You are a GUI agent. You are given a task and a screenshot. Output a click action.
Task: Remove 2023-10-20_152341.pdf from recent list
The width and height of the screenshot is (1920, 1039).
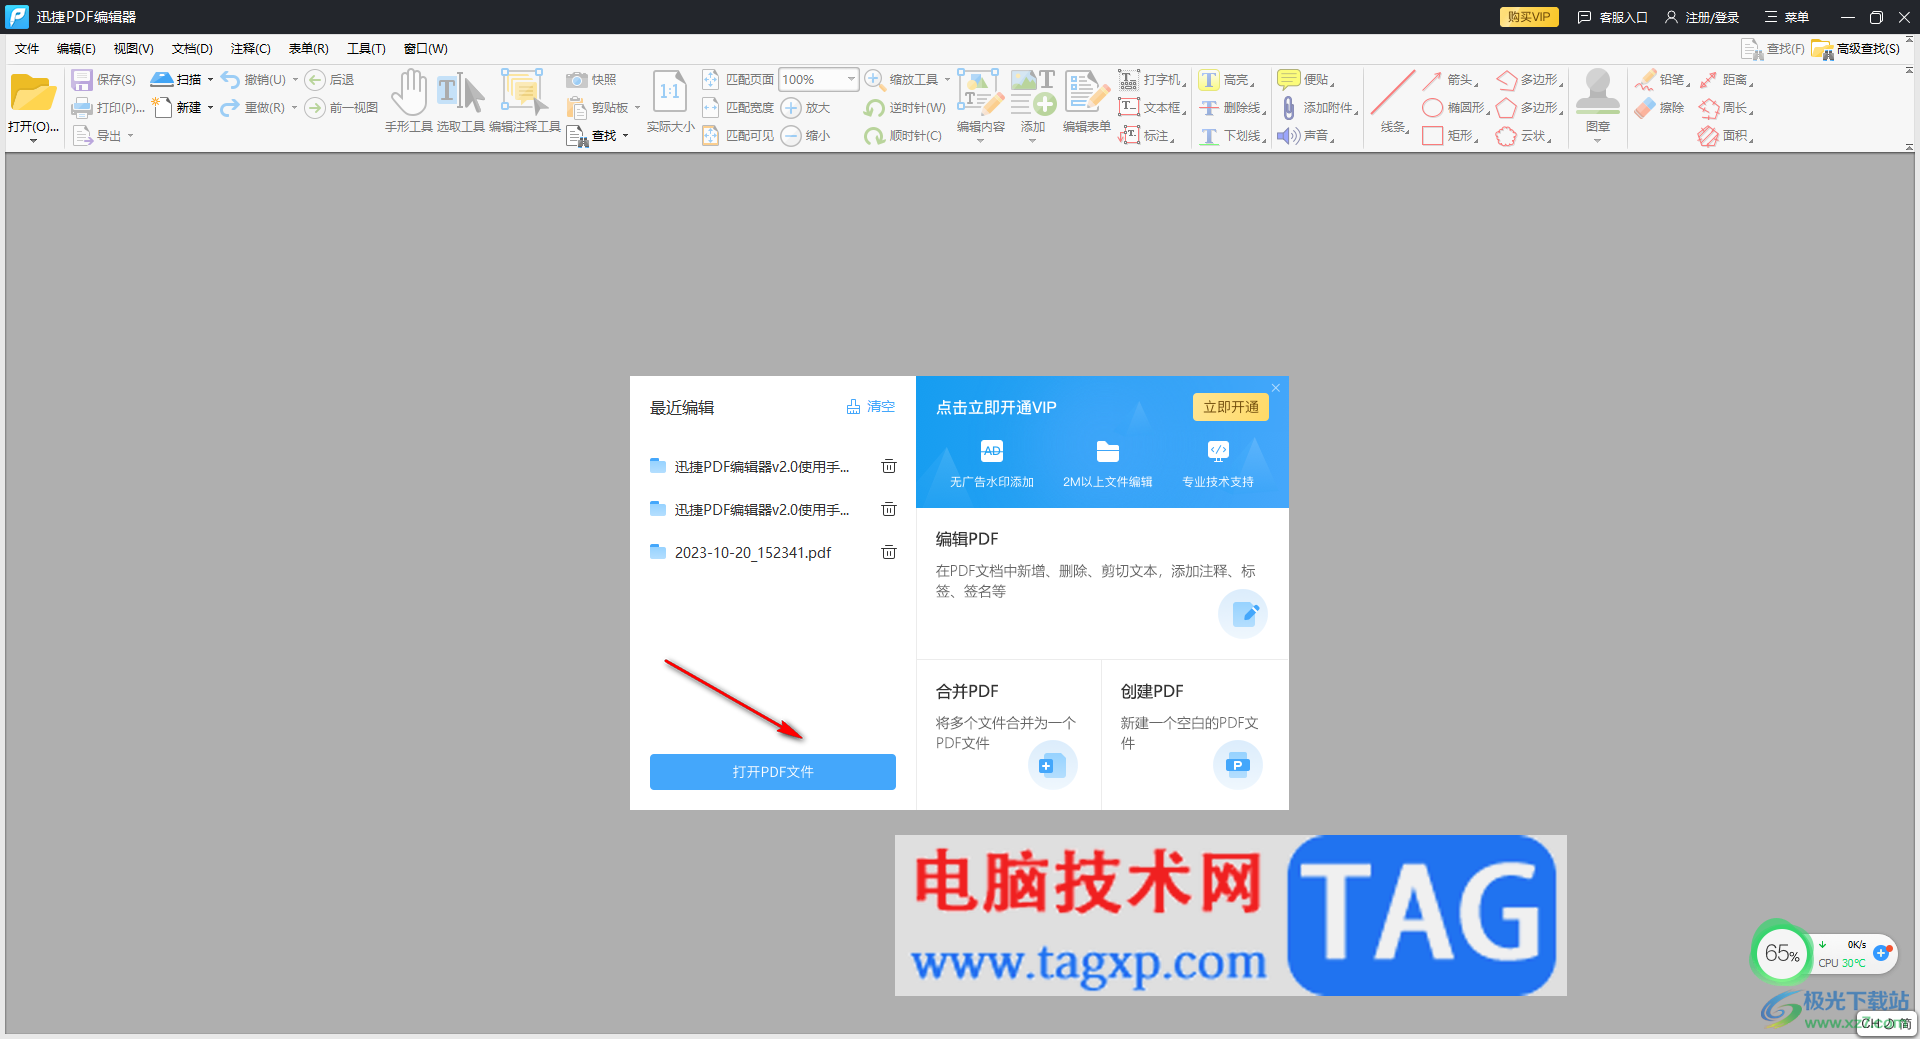888,552
